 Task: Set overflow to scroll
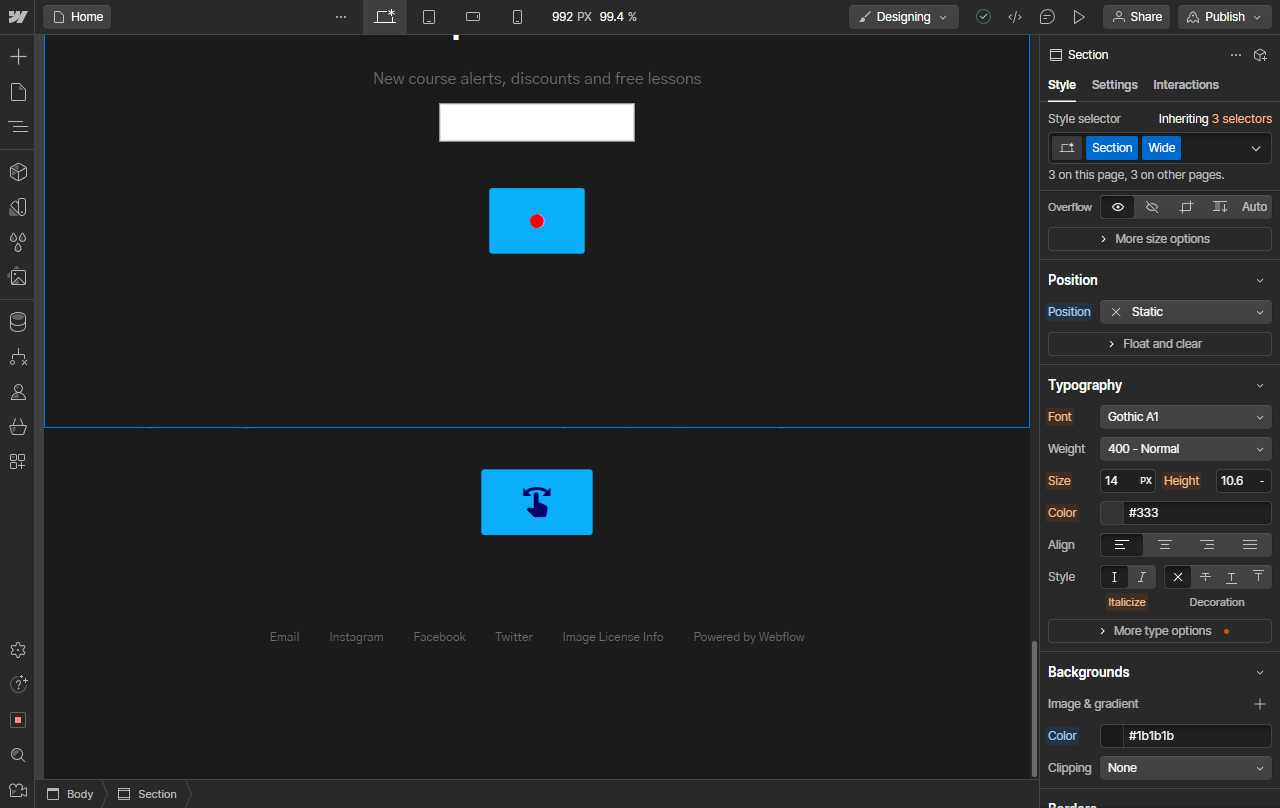(x=1220, y=207)
